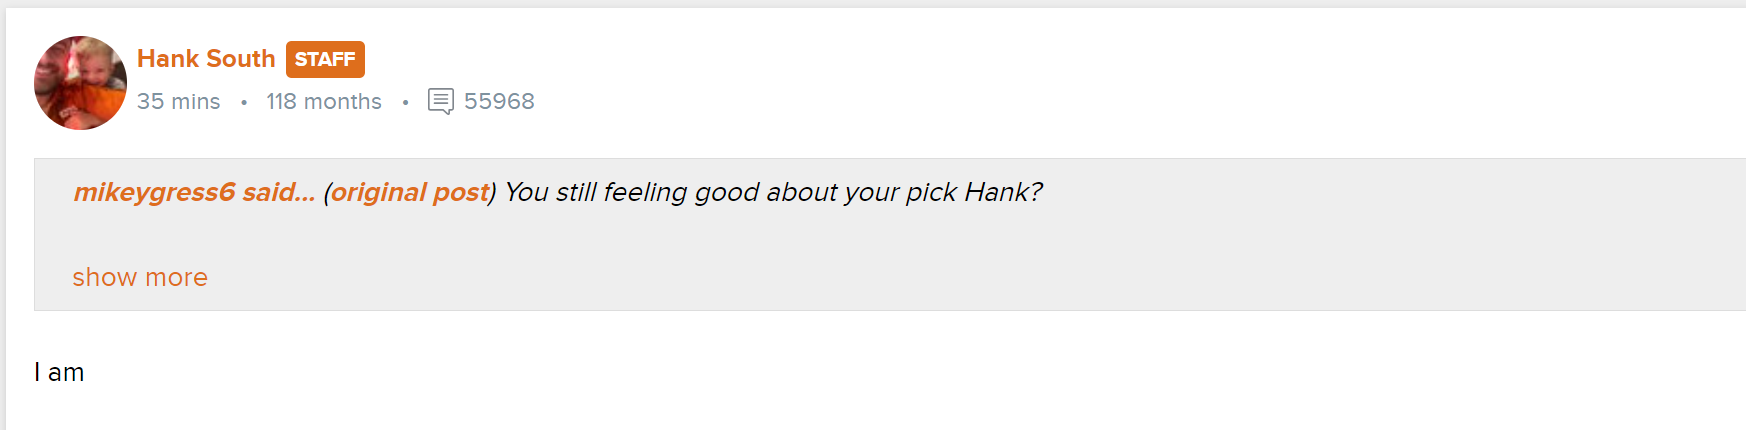Click the 55968 post count number
The width and height of the screenshot is (1746, 430).
[499, 101]
